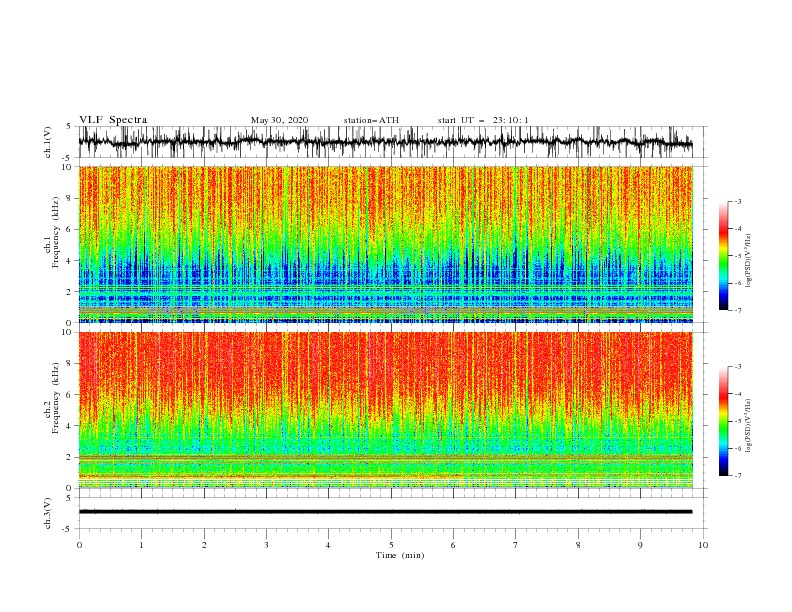
Task: Click the "ch.3(V)" axis label
Action: (48, 513)
